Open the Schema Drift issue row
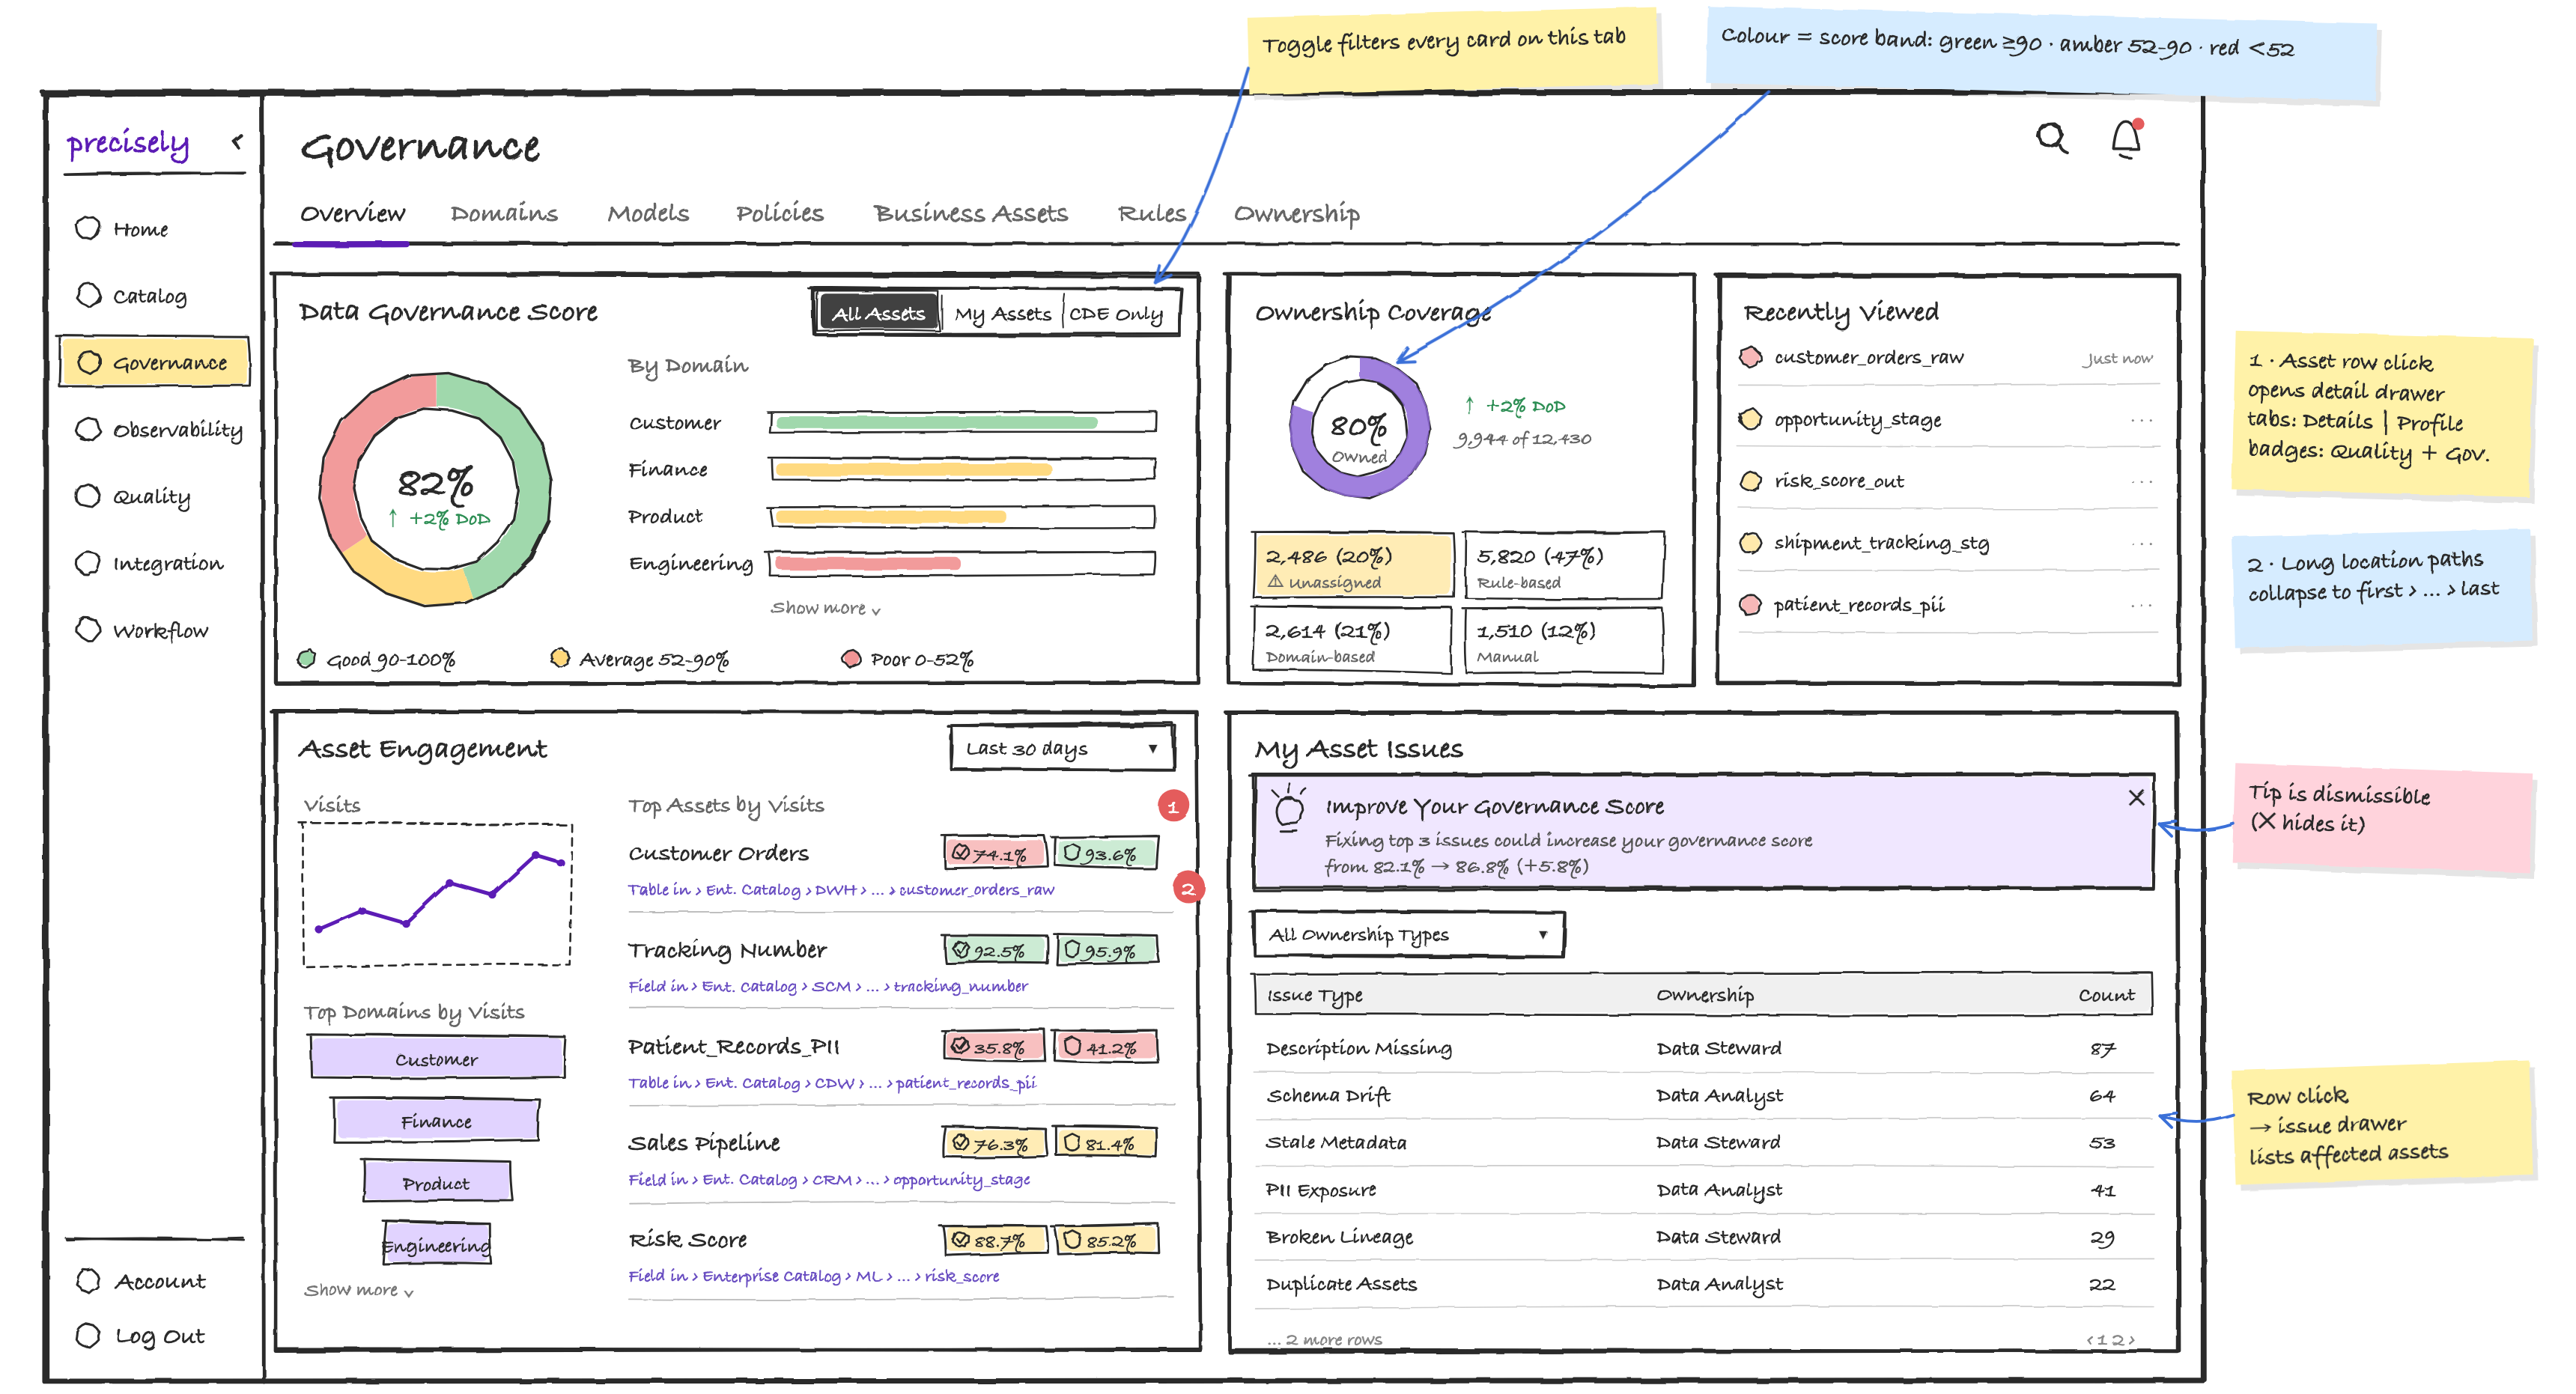 pos(1703,1096)
